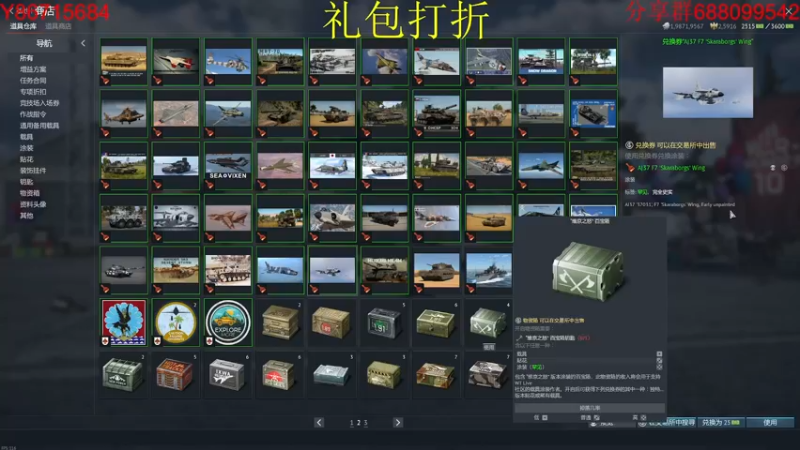Select the wooden chest crate
This screenshot has height=450, width=800.
tap(280, 322)
